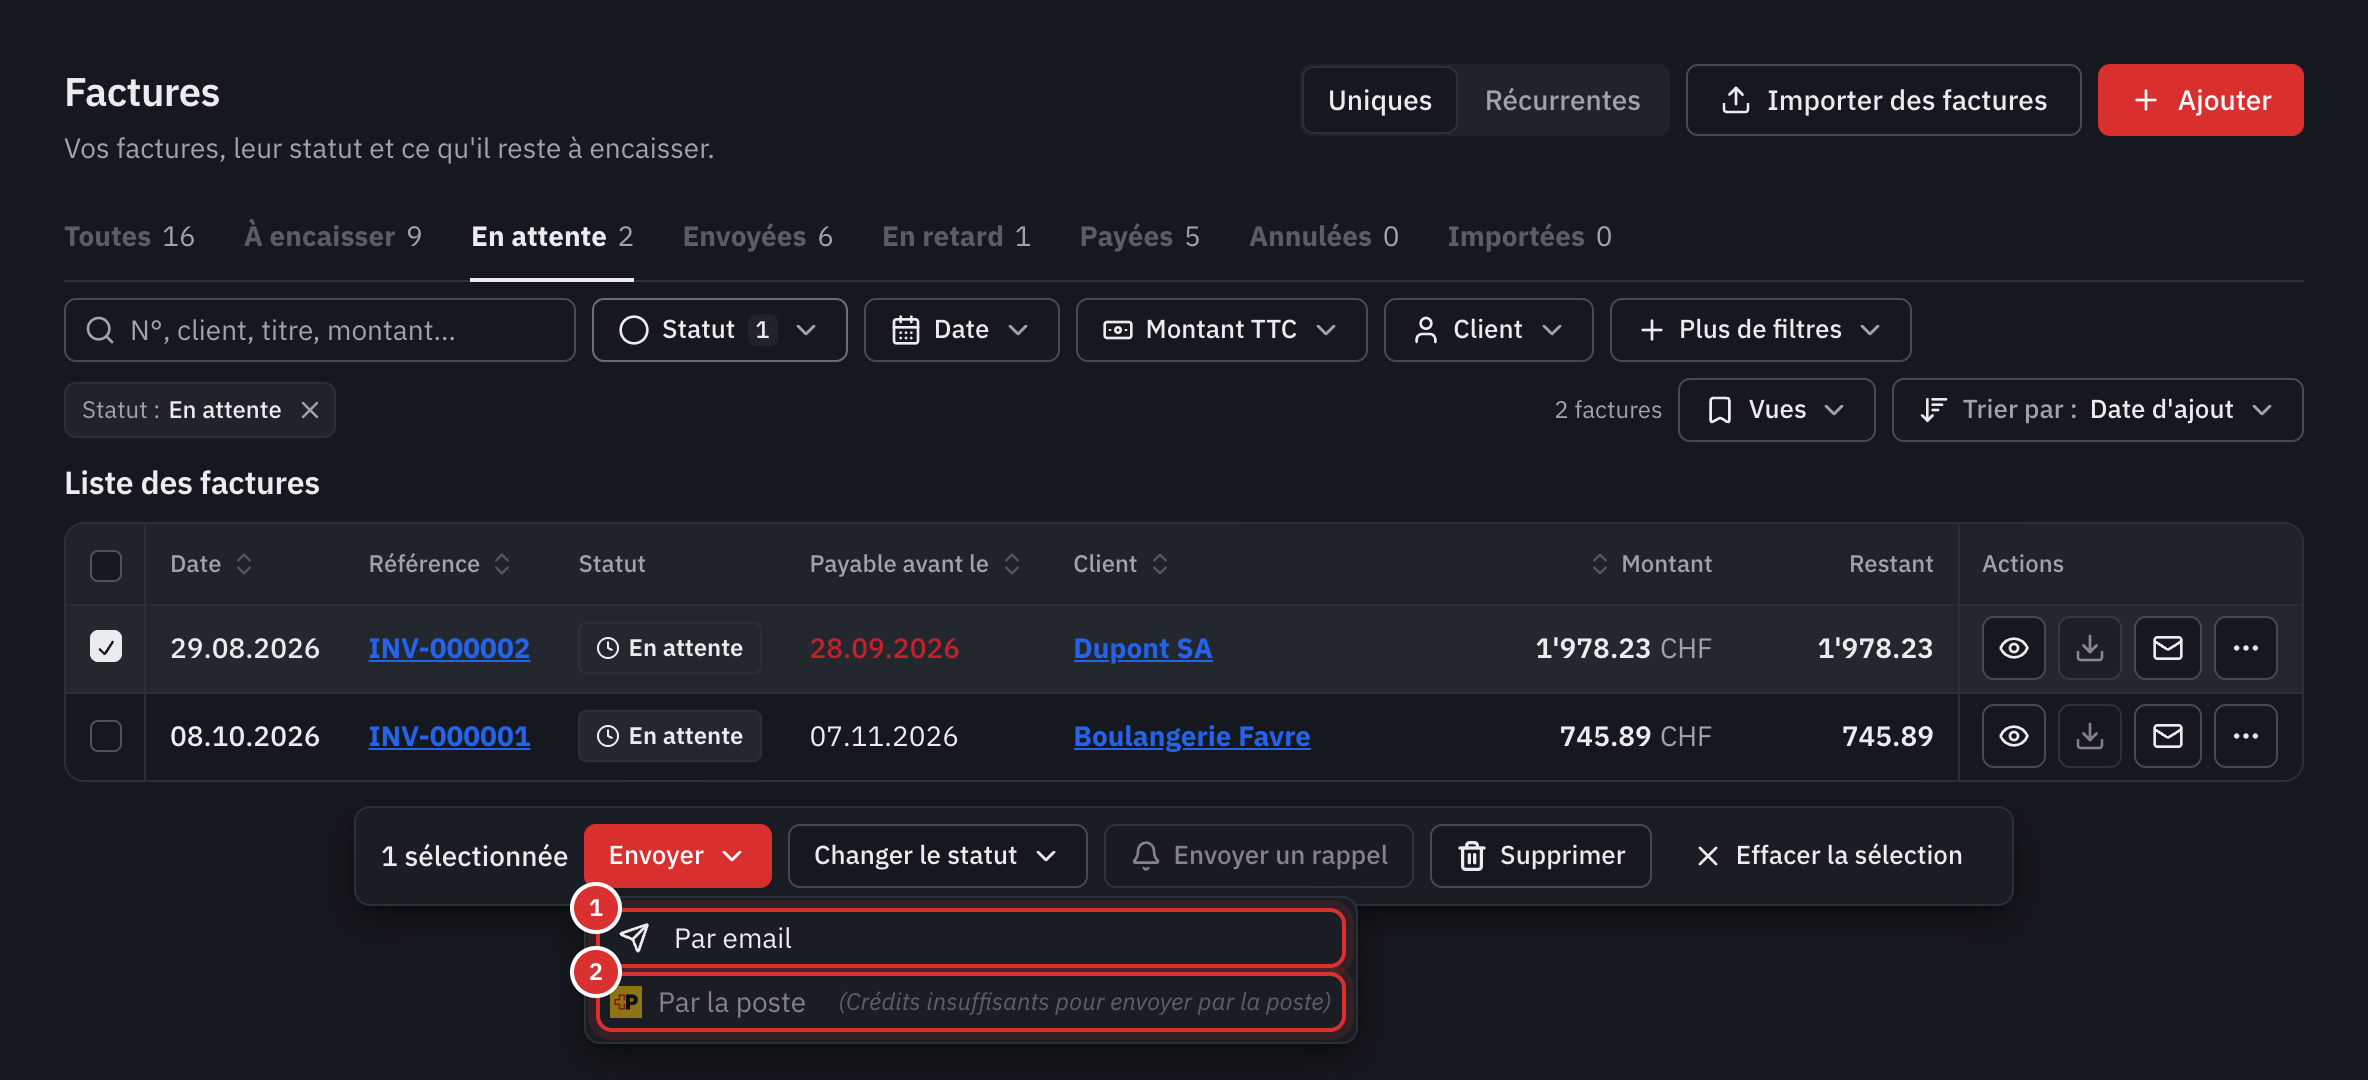
Task: Download invoice INV-000002
Action: point(2089,648)
